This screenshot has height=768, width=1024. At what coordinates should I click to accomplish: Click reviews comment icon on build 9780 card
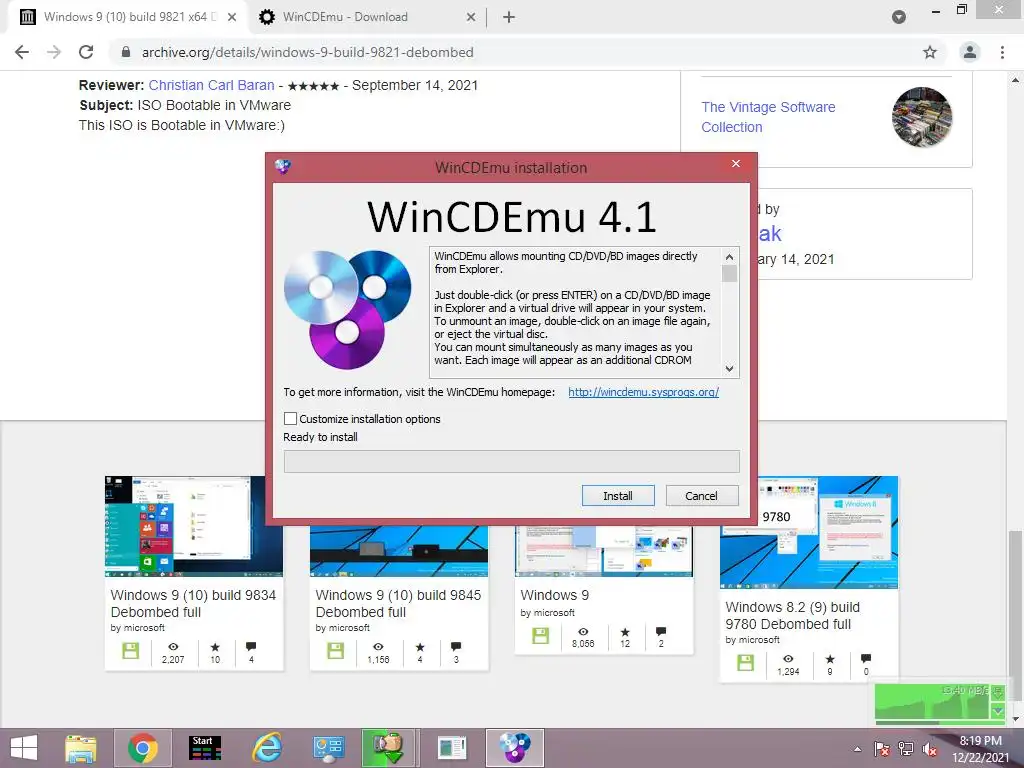tap(866, 658)
